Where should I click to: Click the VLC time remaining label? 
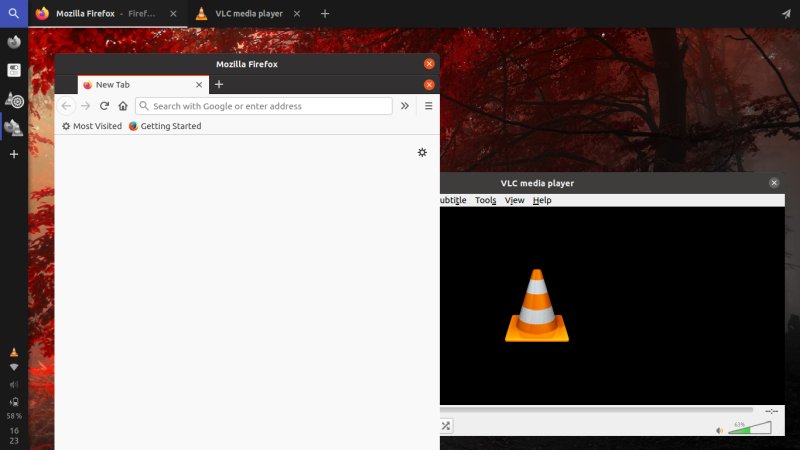coord(771,411)
